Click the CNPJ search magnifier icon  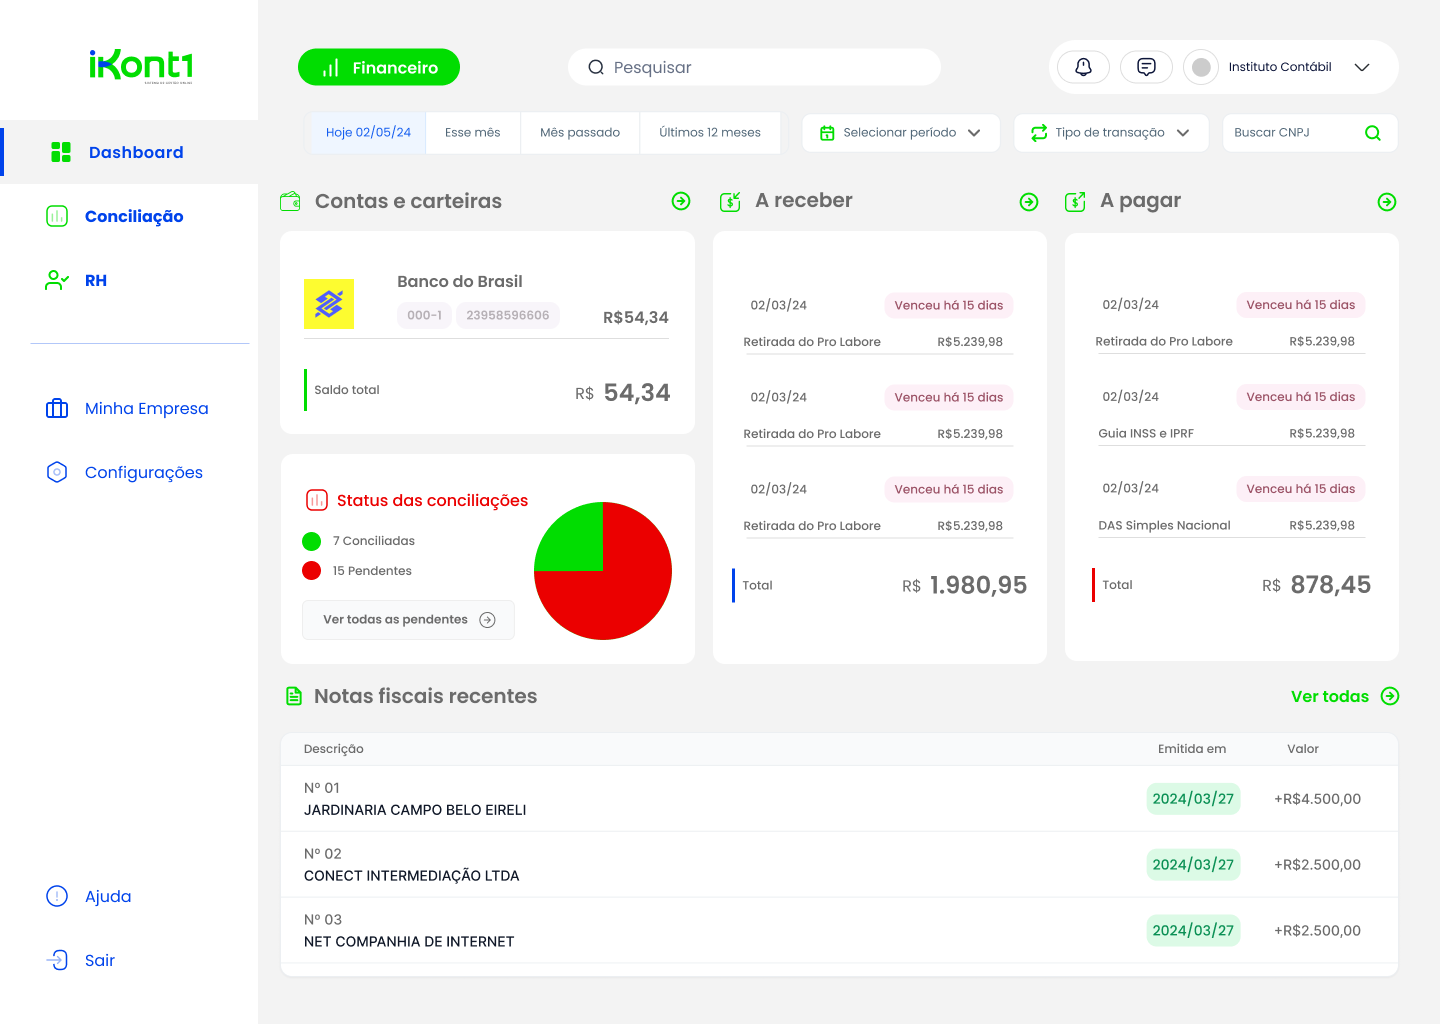1372,133
